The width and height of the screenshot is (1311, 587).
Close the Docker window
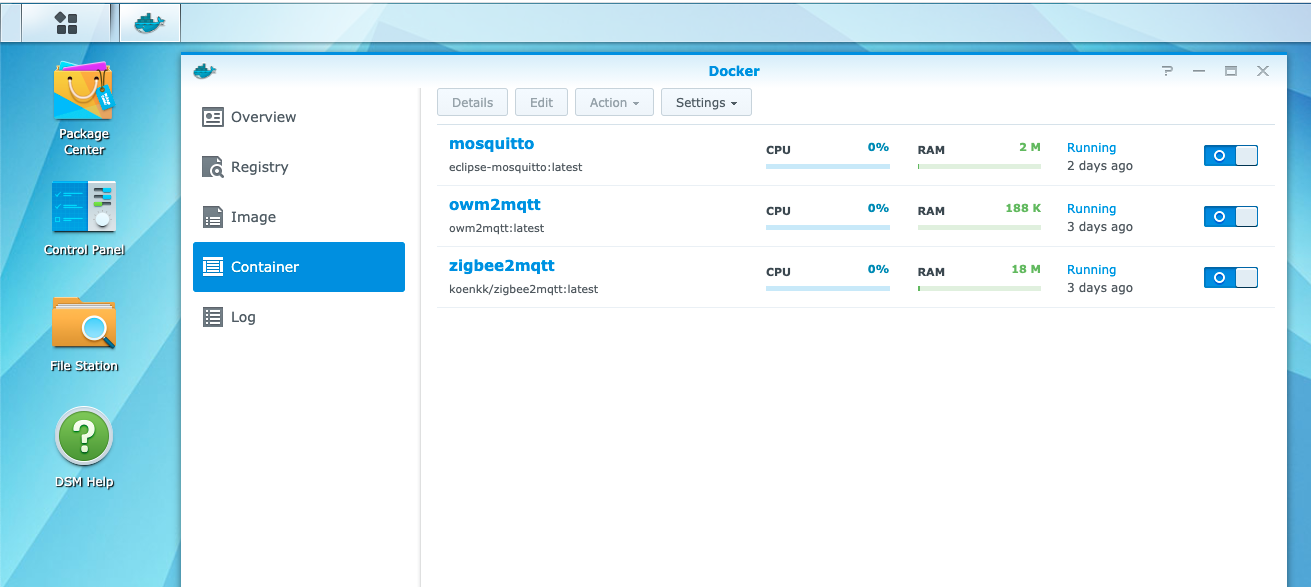pos(1263,71)
